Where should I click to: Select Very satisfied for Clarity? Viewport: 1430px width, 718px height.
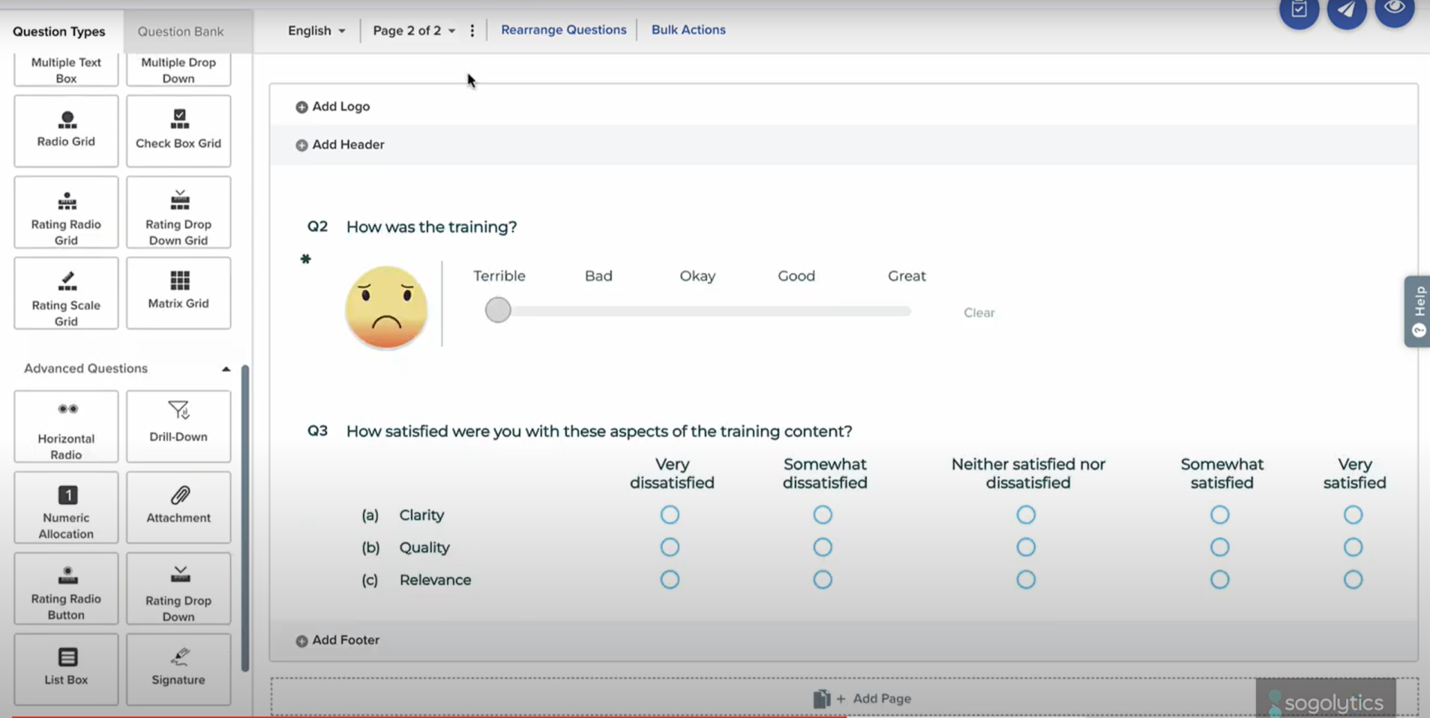(1353, 515)
